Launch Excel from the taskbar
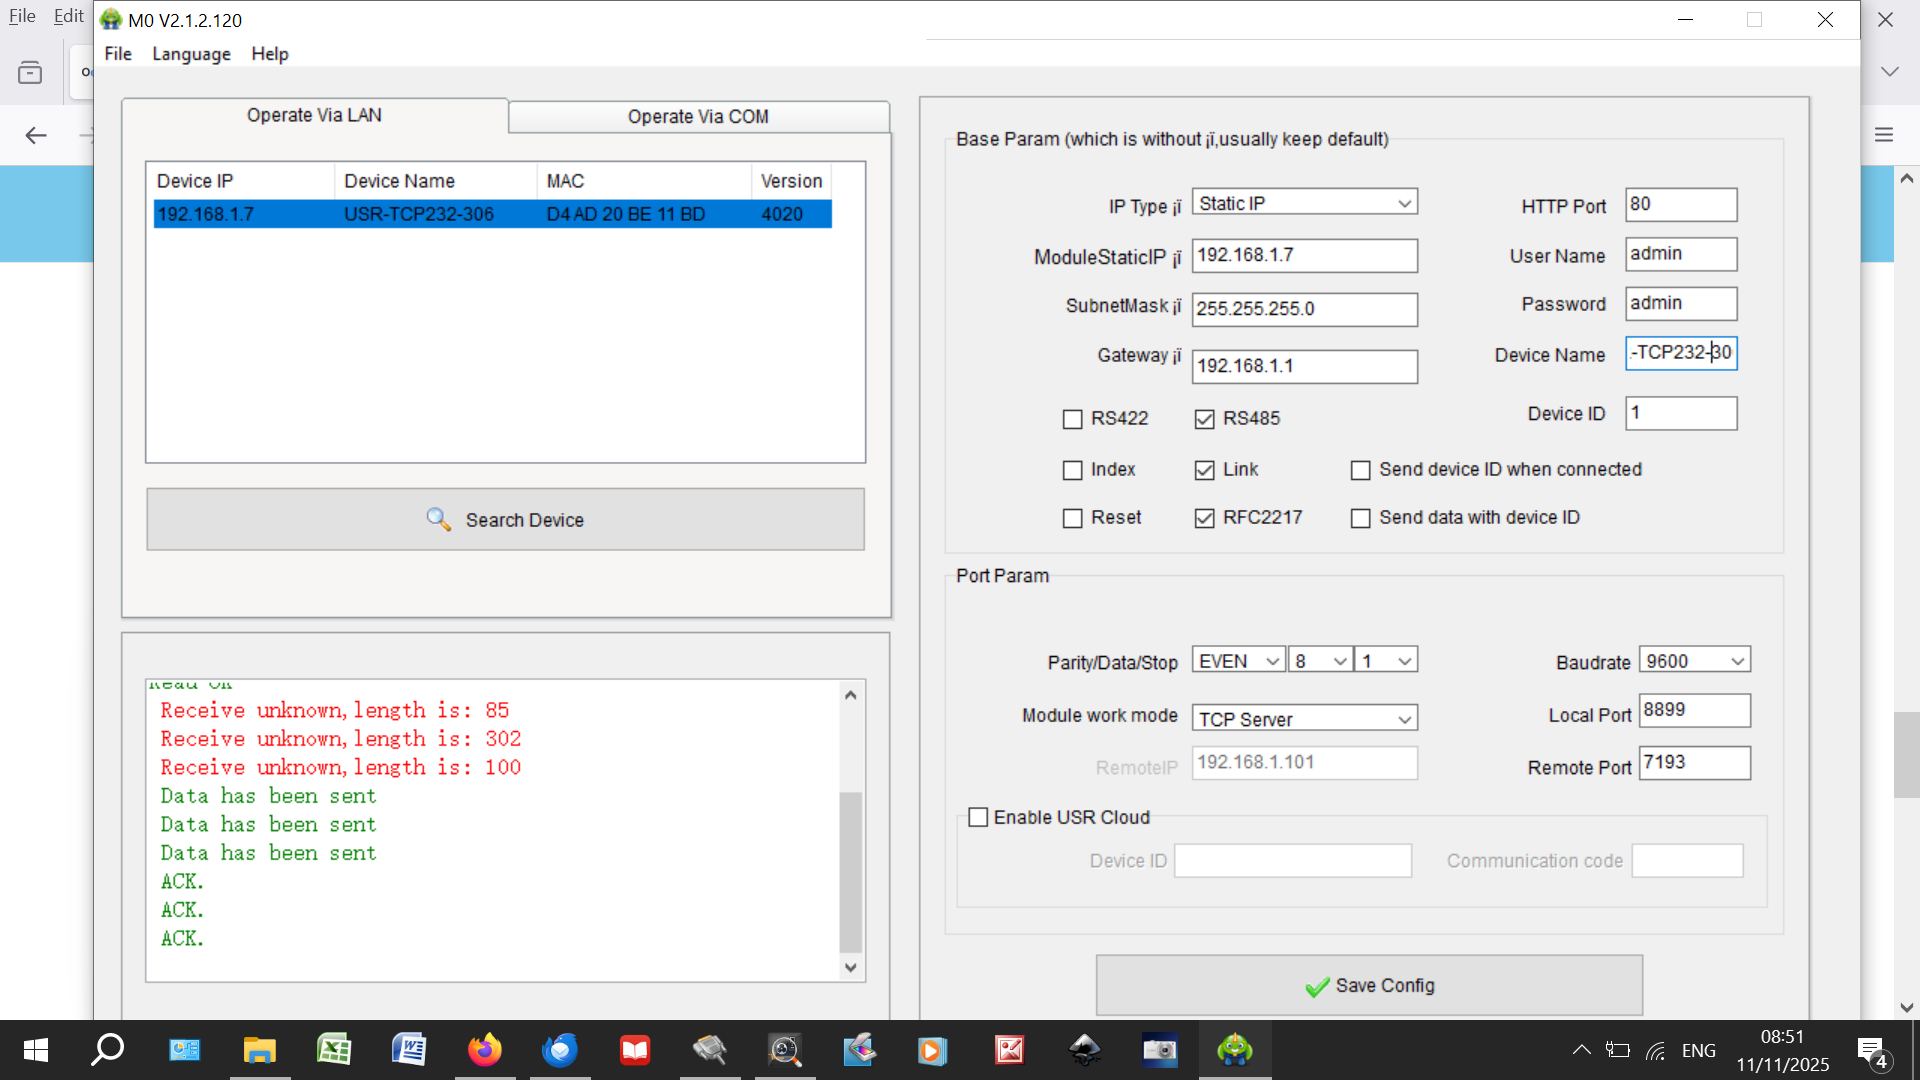This screenshot has width=1920, height=1080. [x=334, y=1050]
